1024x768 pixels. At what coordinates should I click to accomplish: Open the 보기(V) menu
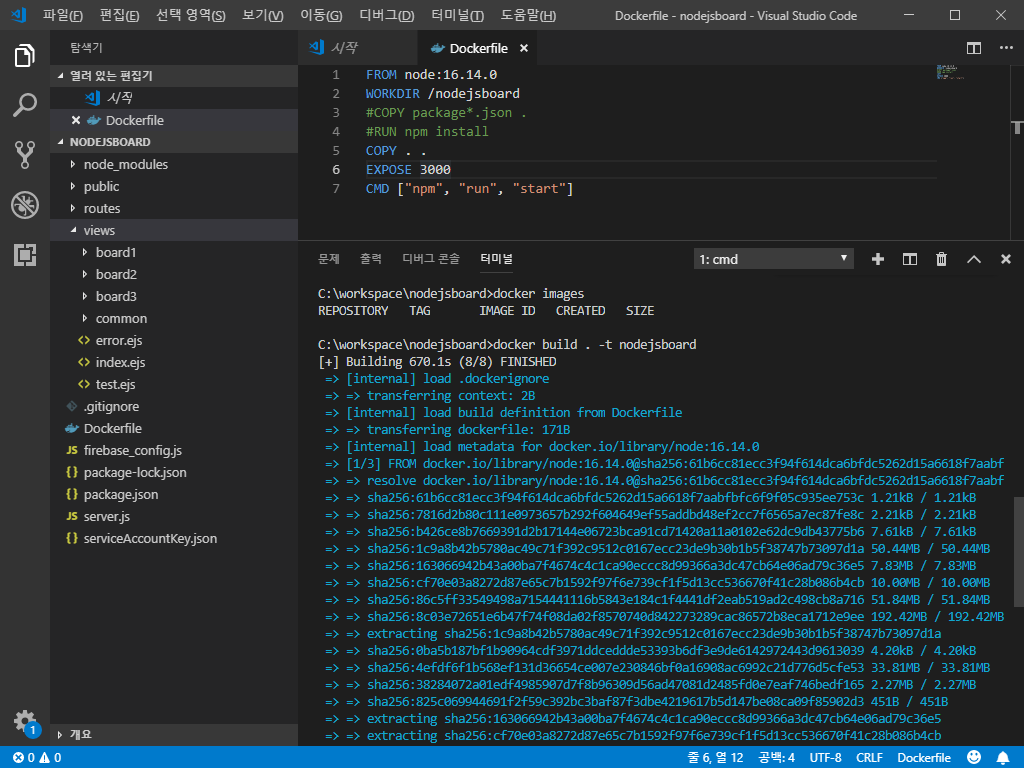263,15
